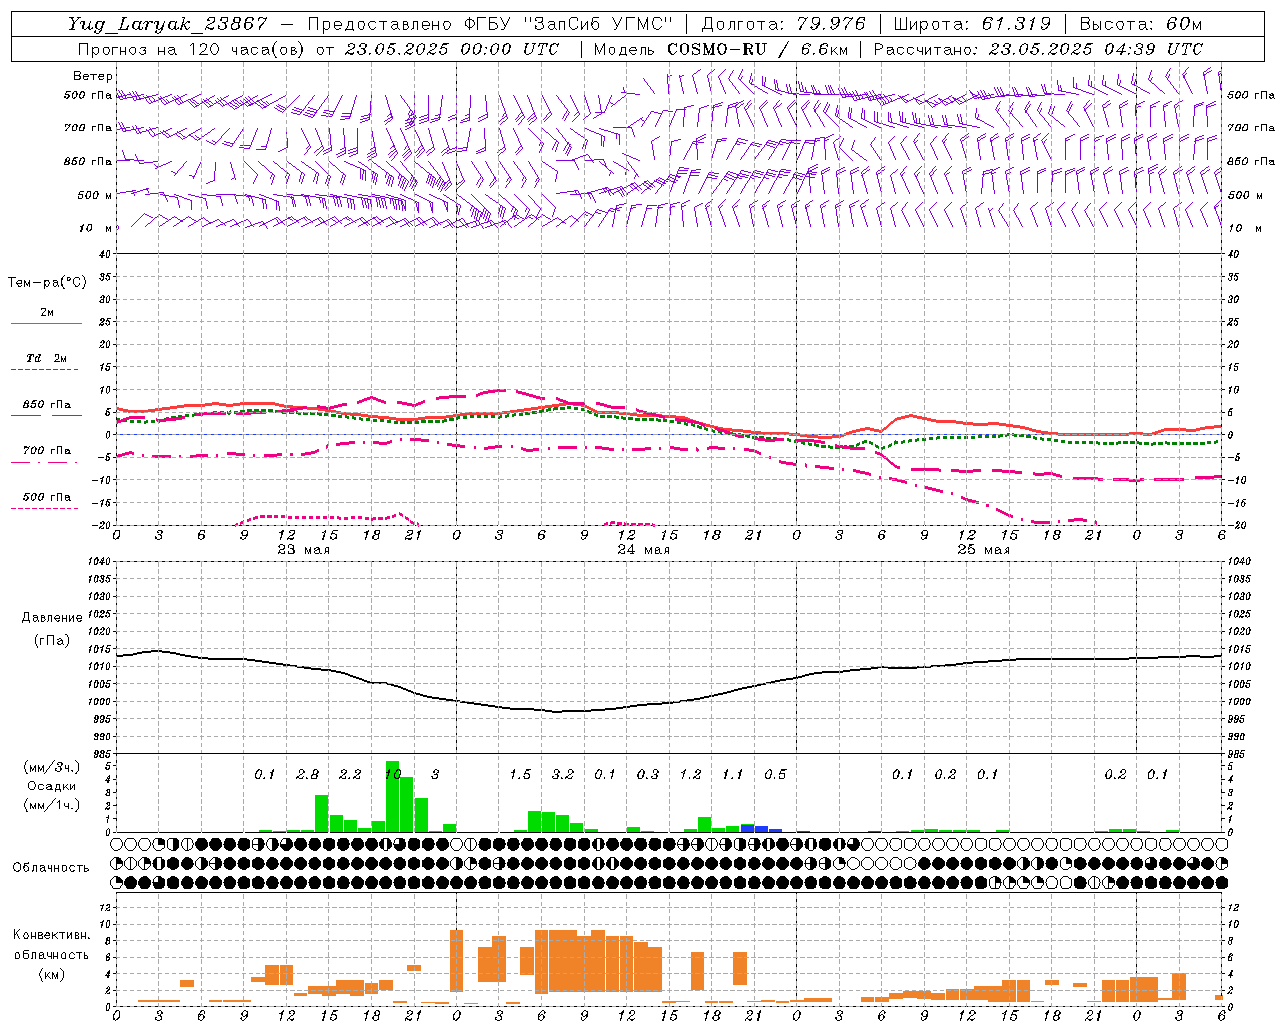Viewport: 1280px width, 1024px height.
Task: Click the station title Yug_Laryak_23867
Action: (x=167, y=24)
